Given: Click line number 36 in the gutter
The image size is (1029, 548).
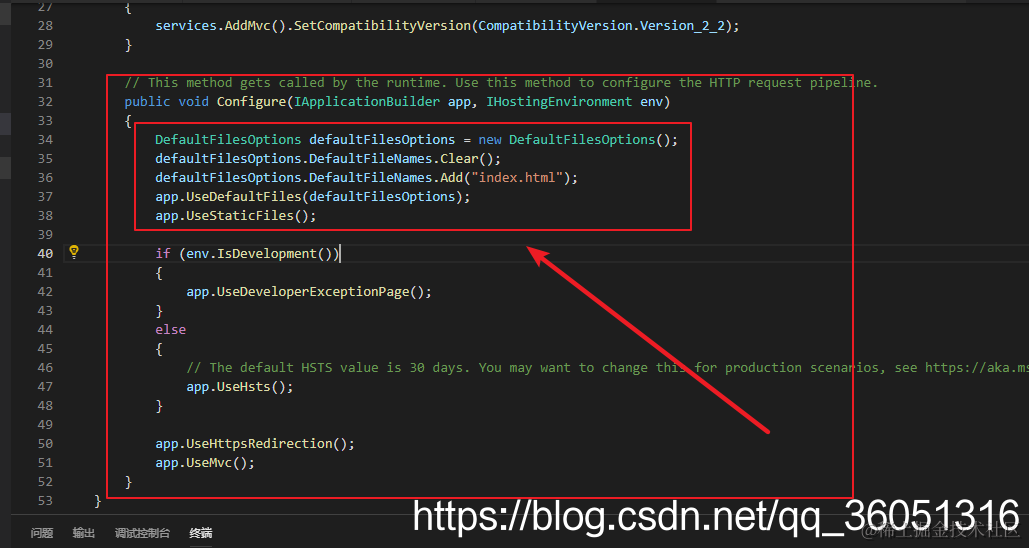Looking at the screenshot, I should coord(45,178).
